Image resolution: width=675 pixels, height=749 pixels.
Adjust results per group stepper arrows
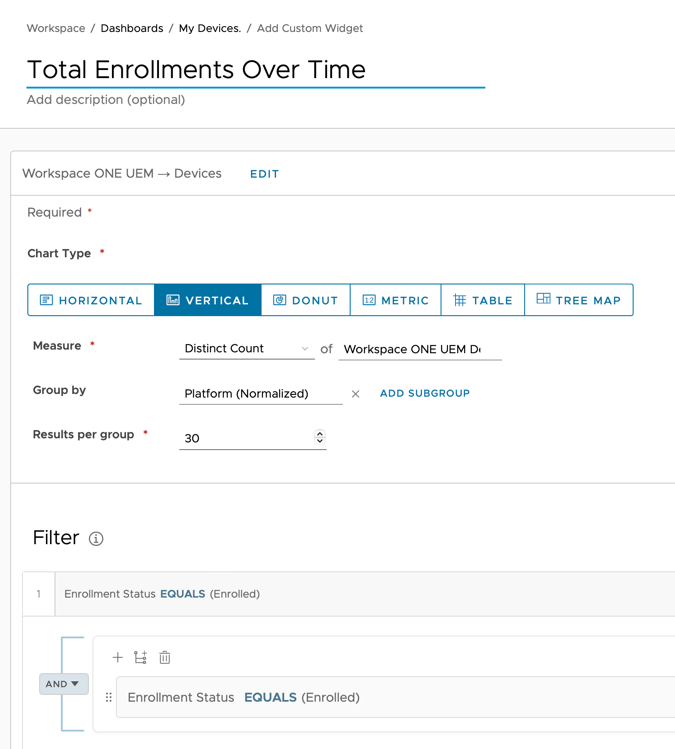pyautogui.click(x=320, y=437)
